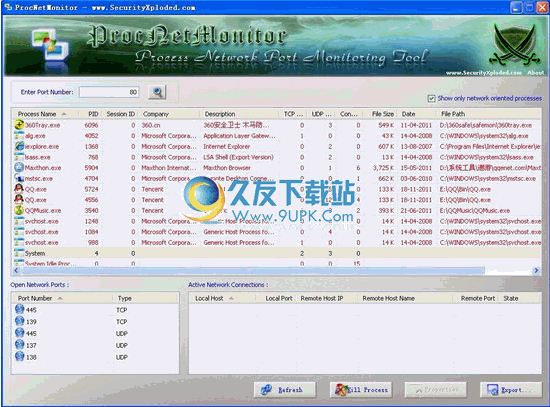The width and height of the screenshot is (550, 407).
Task: Click the Kill Process button
Action: pyautogui.click(x=361, y=389)
